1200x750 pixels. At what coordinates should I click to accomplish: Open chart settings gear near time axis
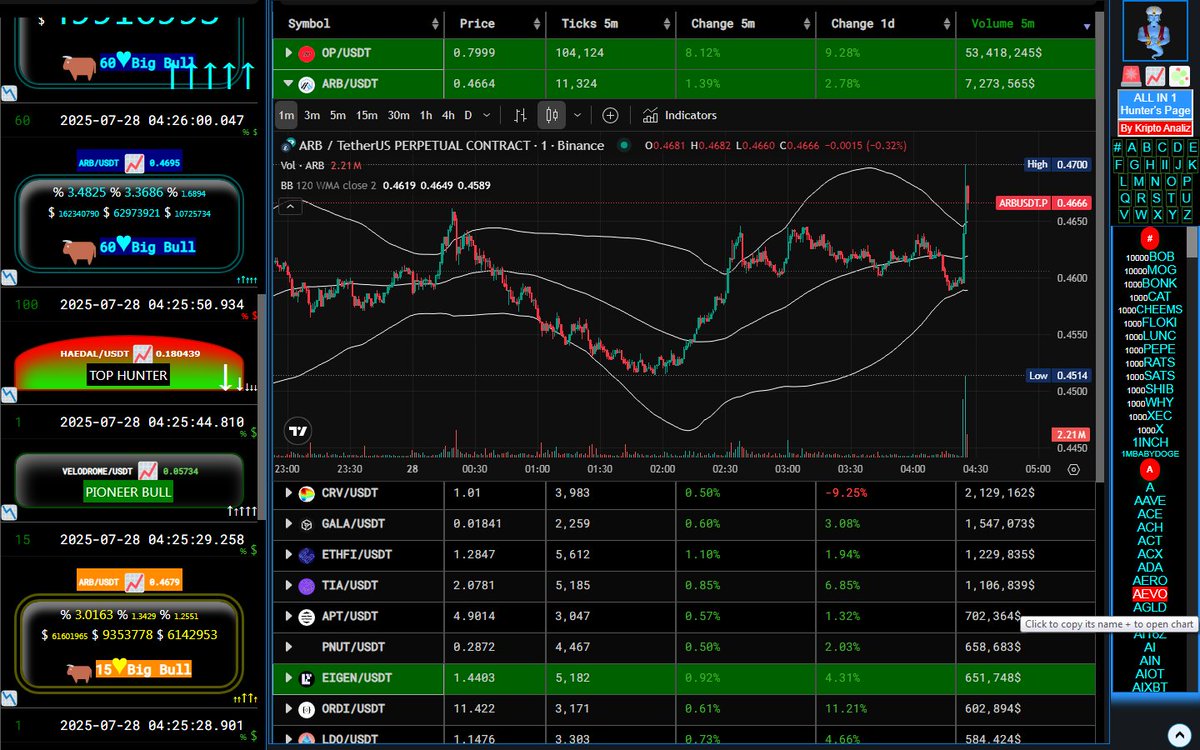1073,468
